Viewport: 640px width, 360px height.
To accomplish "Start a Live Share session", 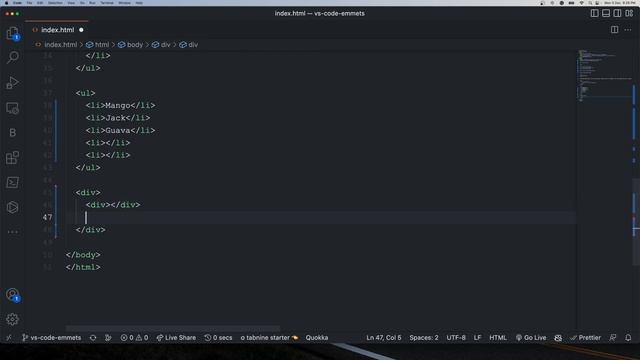I will [x=176, y=338].
